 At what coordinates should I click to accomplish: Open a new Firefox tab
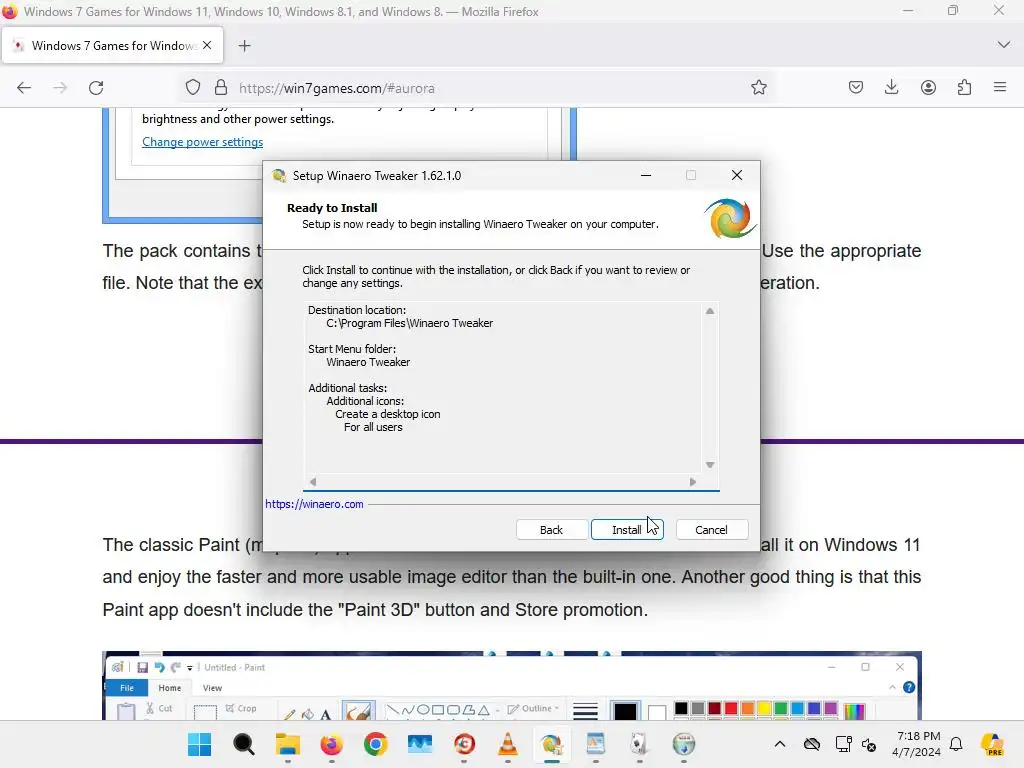coord(244,46)
